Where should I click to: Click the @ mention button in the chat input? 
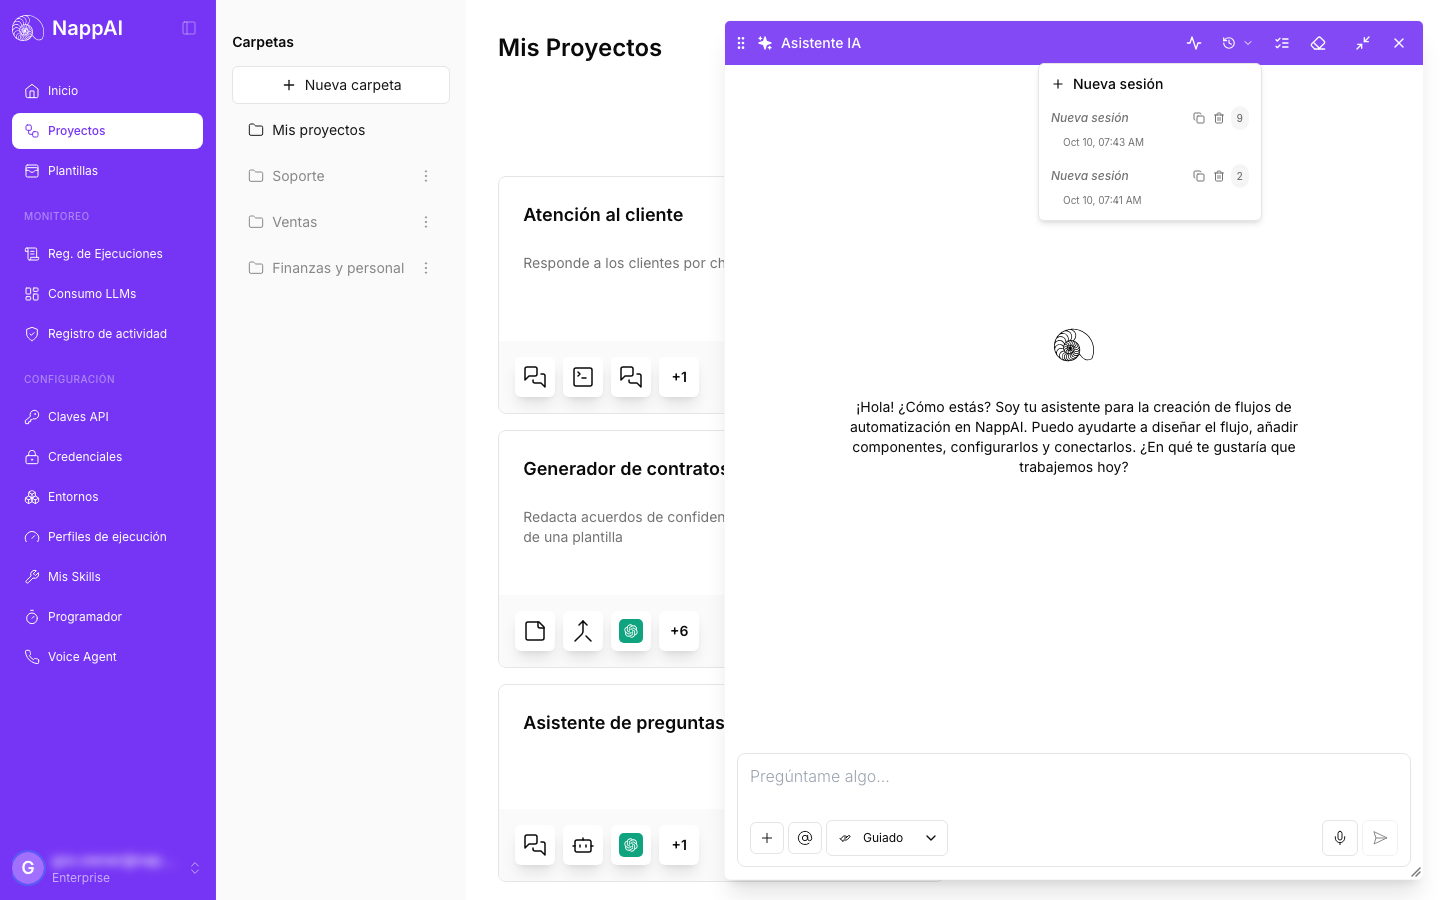pos(805,838)
